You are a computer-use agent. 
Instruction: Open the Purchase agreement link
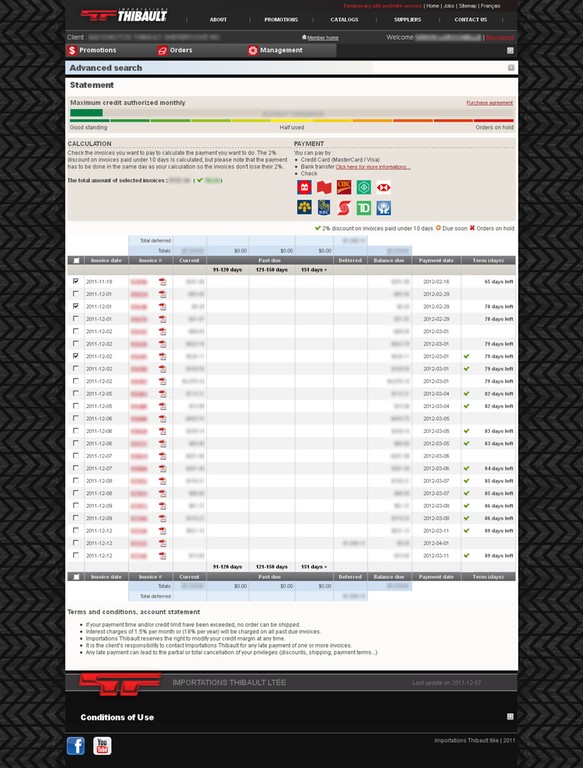pyautogui.click(x=489, y=103)
